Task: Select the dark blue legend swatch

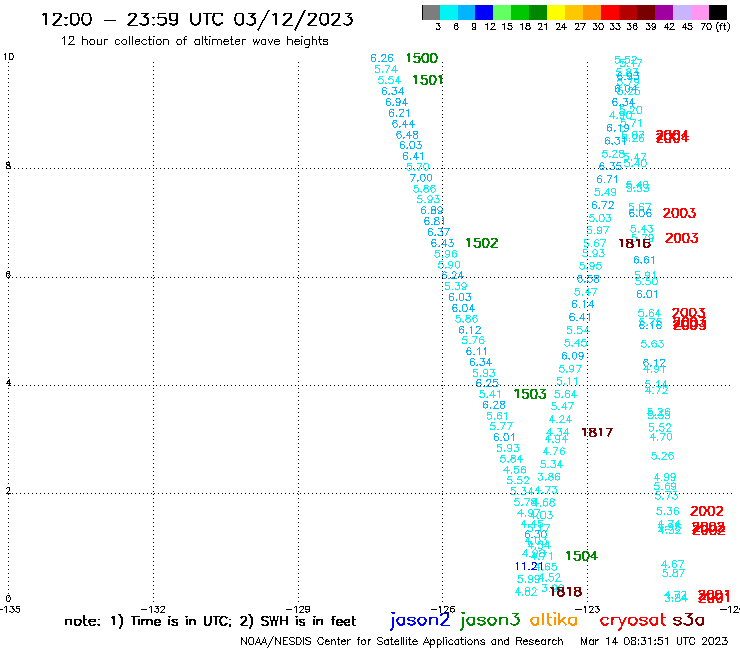Action: coord(484,12)
